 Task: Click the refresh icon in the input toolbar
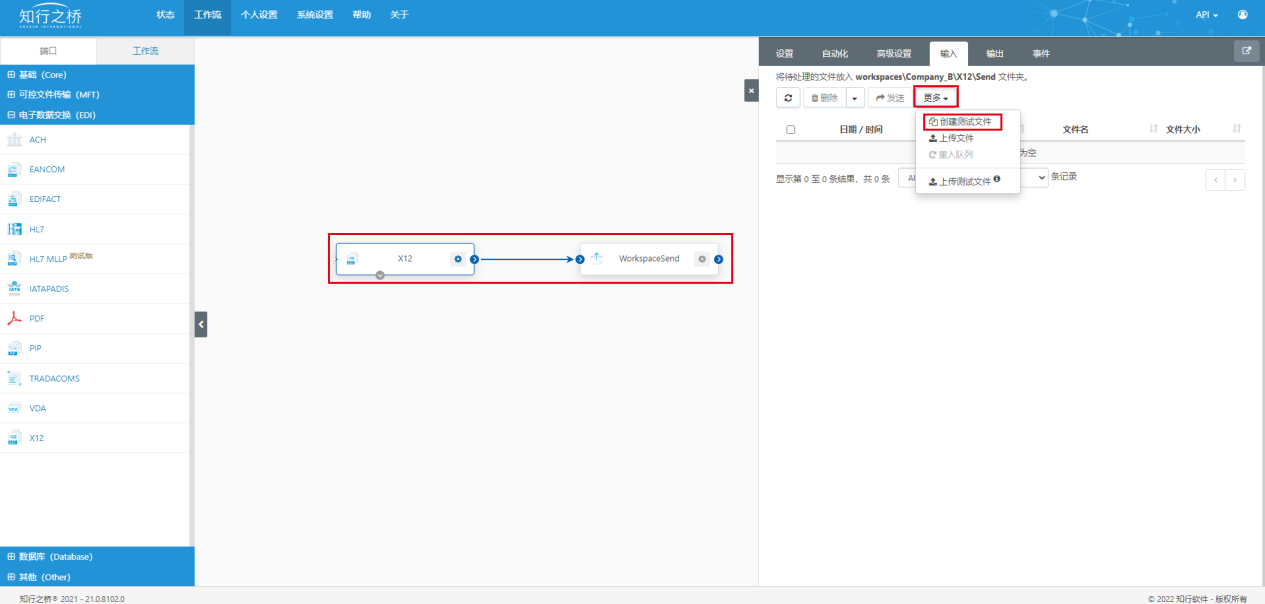788,98
